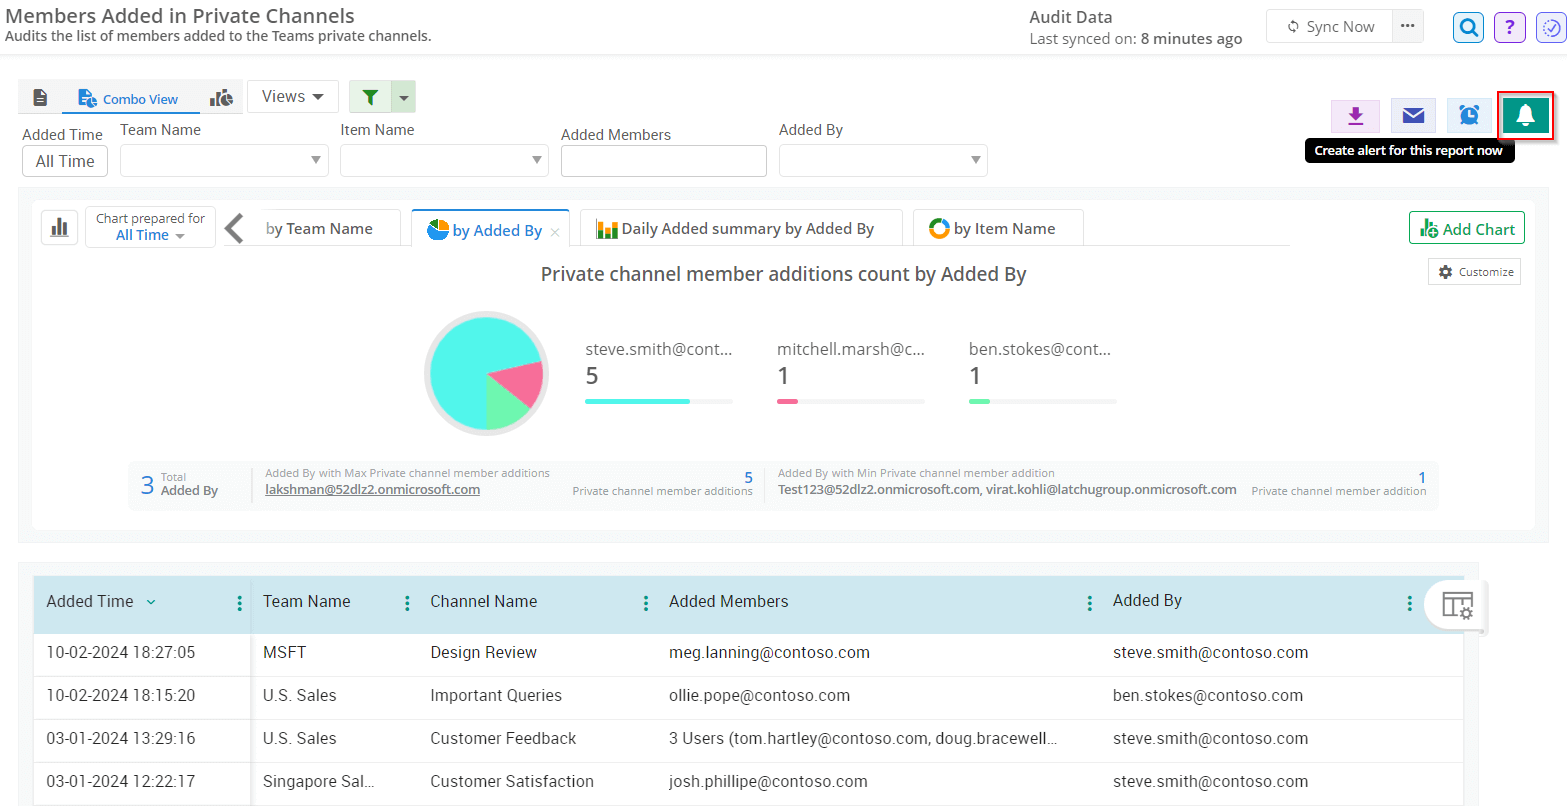Open lakshman@52dlz2.onmicrosoft.com link
Image resolution: width=1567 pixels, height=806 pixels.
pyautogui.click(x=372, y=490)
